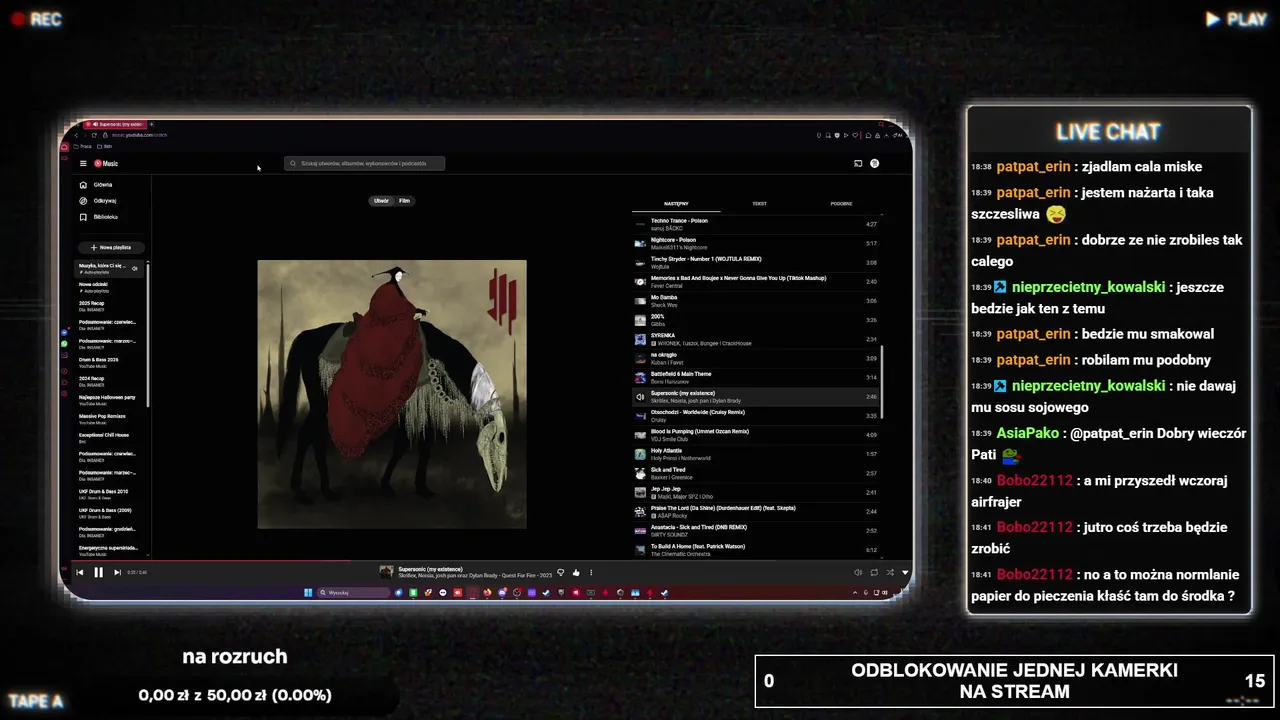Open a new browser tab
Screen dimensions: 1280x720
[x=151, y=124]
